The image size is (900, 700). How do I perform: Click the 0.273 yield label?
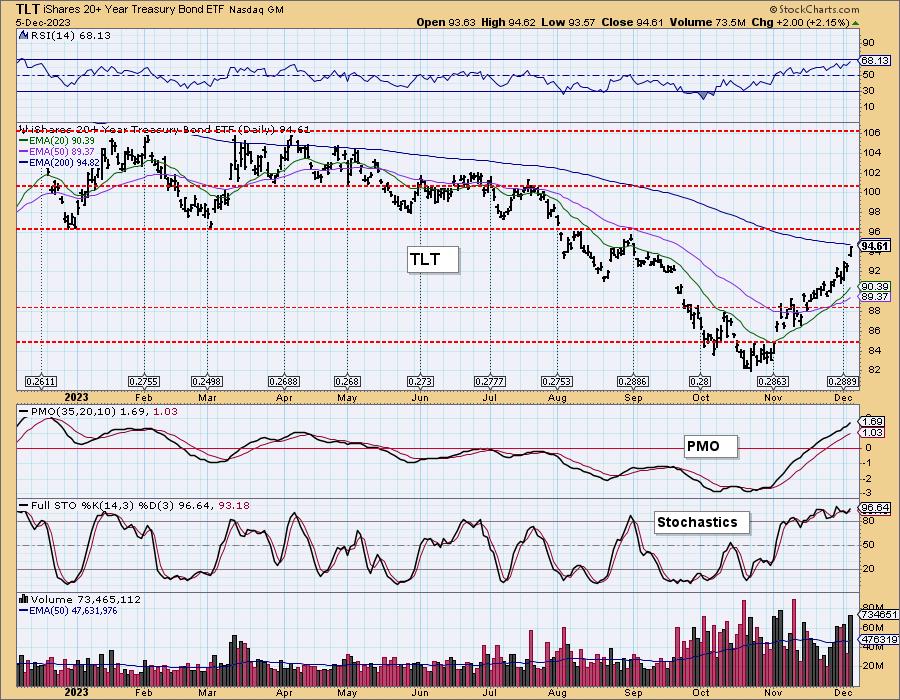[420, 381]
